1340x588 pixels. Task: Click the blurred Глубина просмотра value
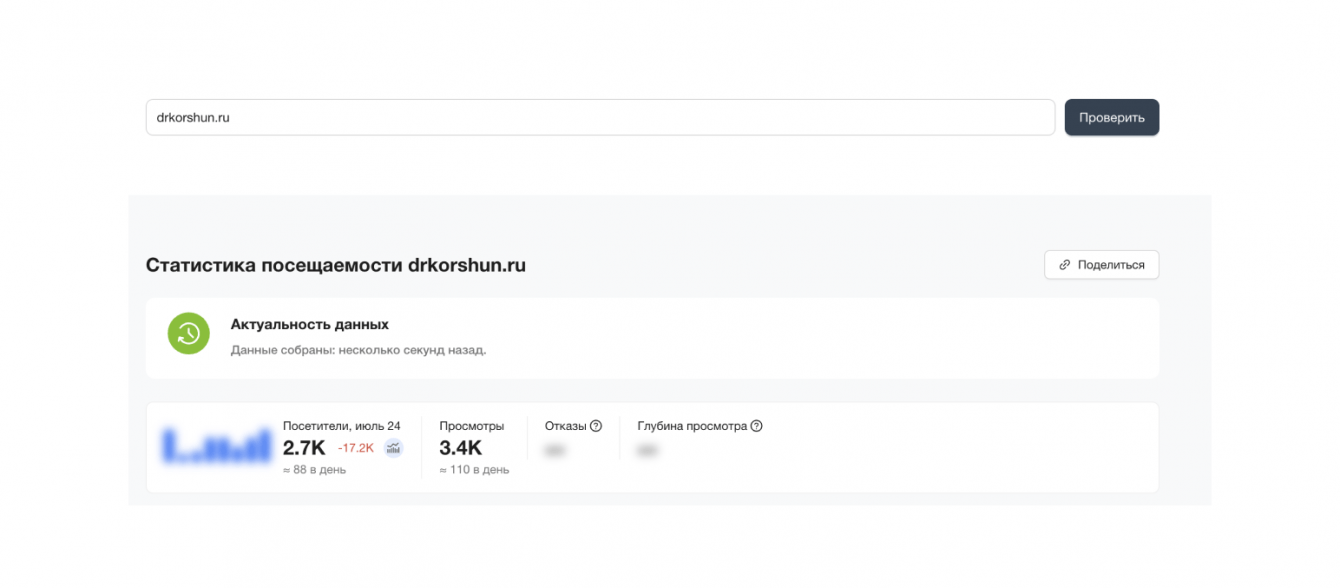click(x=647, y=451)
